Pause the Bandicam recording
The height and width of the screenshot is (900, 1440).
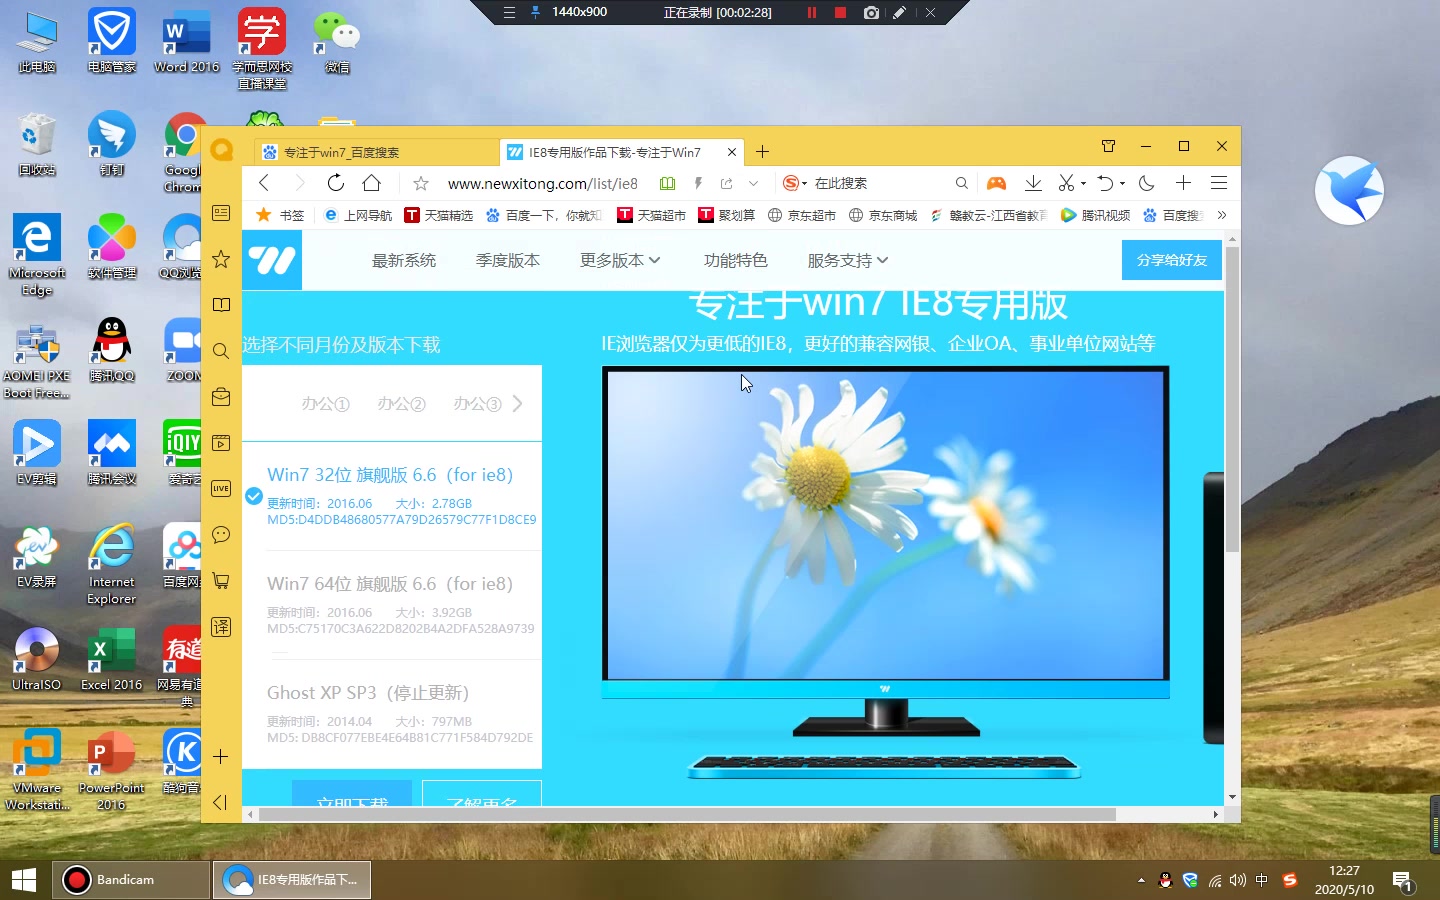811,12
